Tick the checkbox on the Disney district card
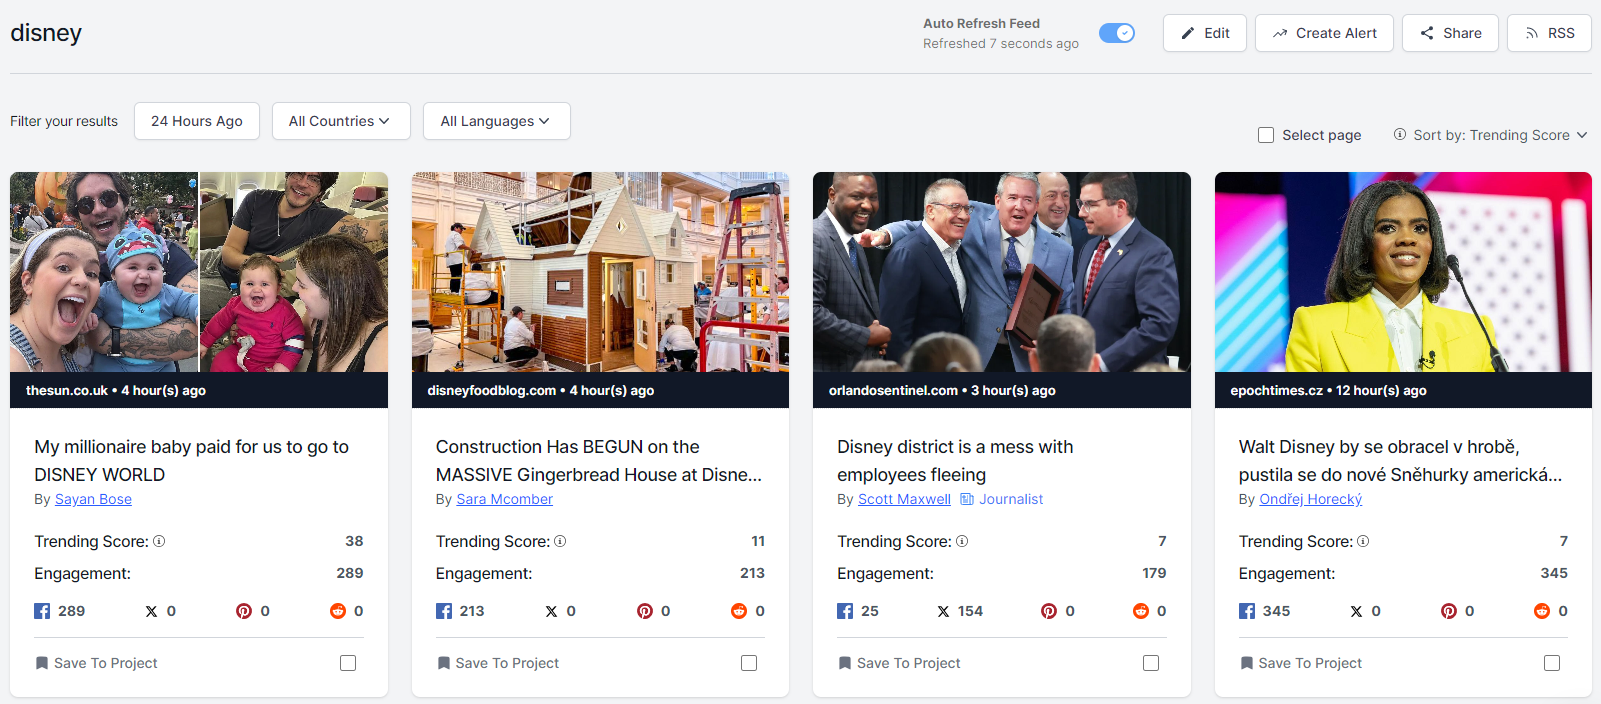 (1151, 663)
